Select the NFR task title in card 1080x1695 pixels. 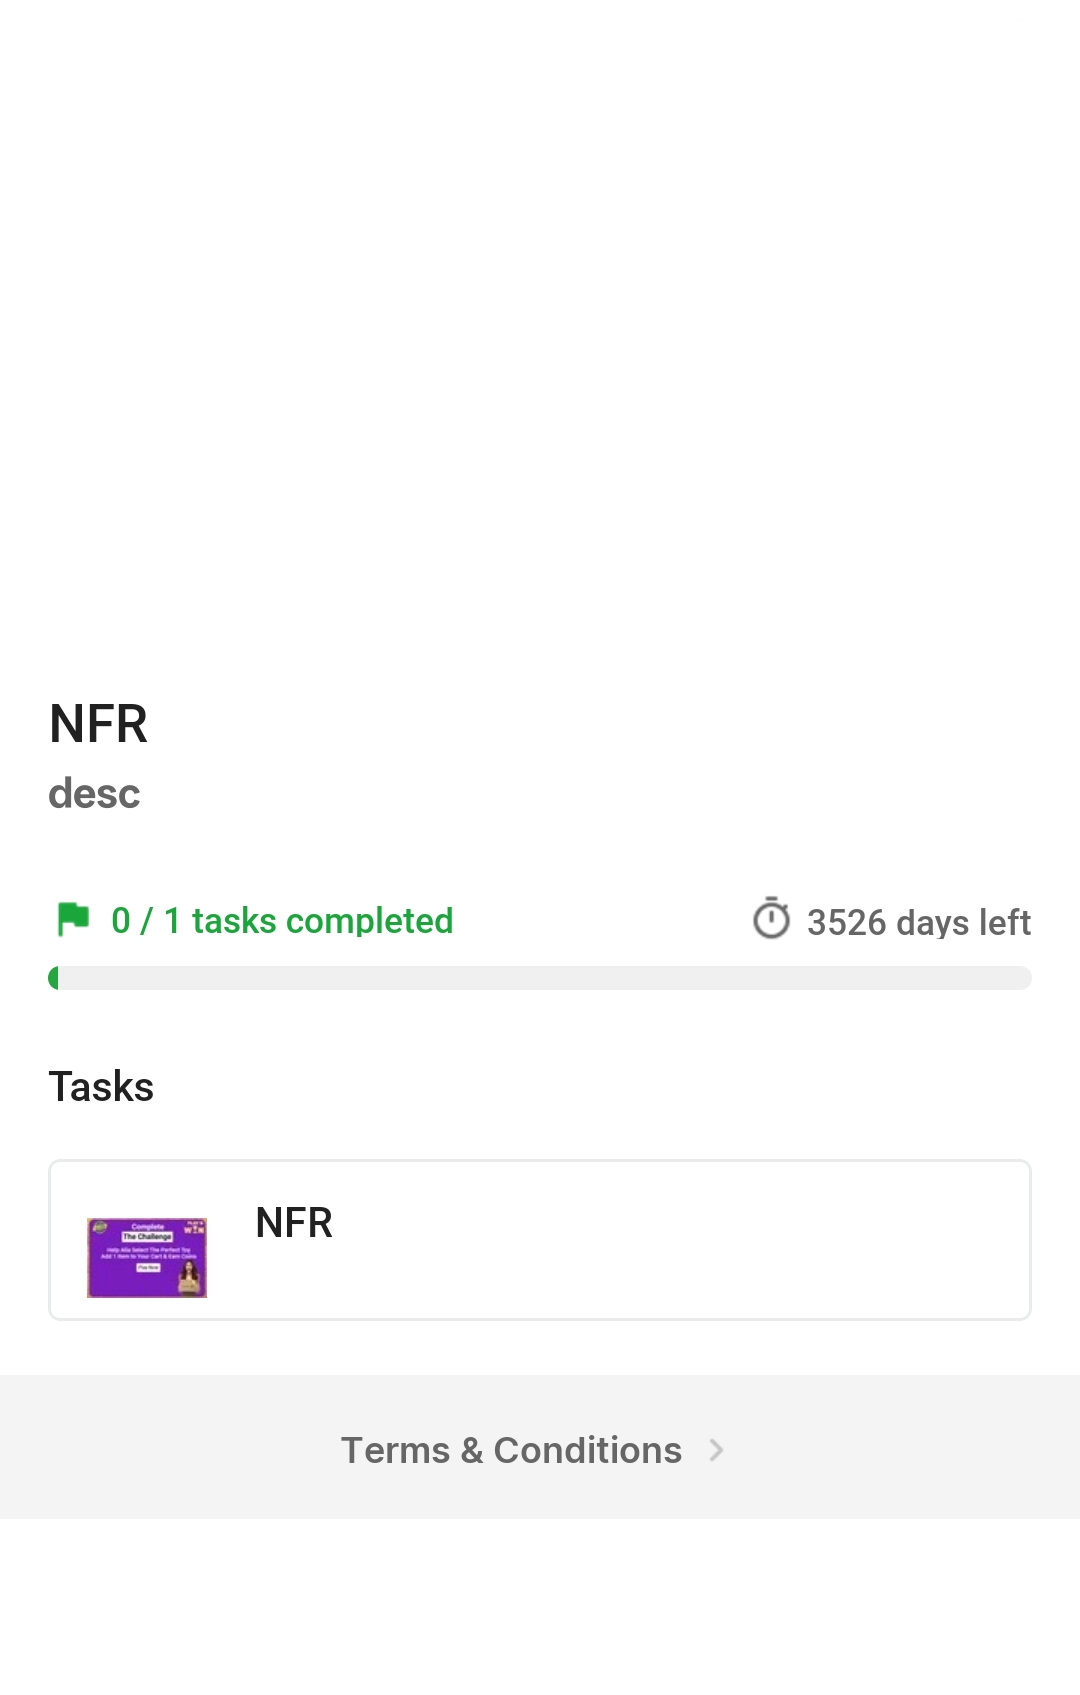click(294, 1223)
